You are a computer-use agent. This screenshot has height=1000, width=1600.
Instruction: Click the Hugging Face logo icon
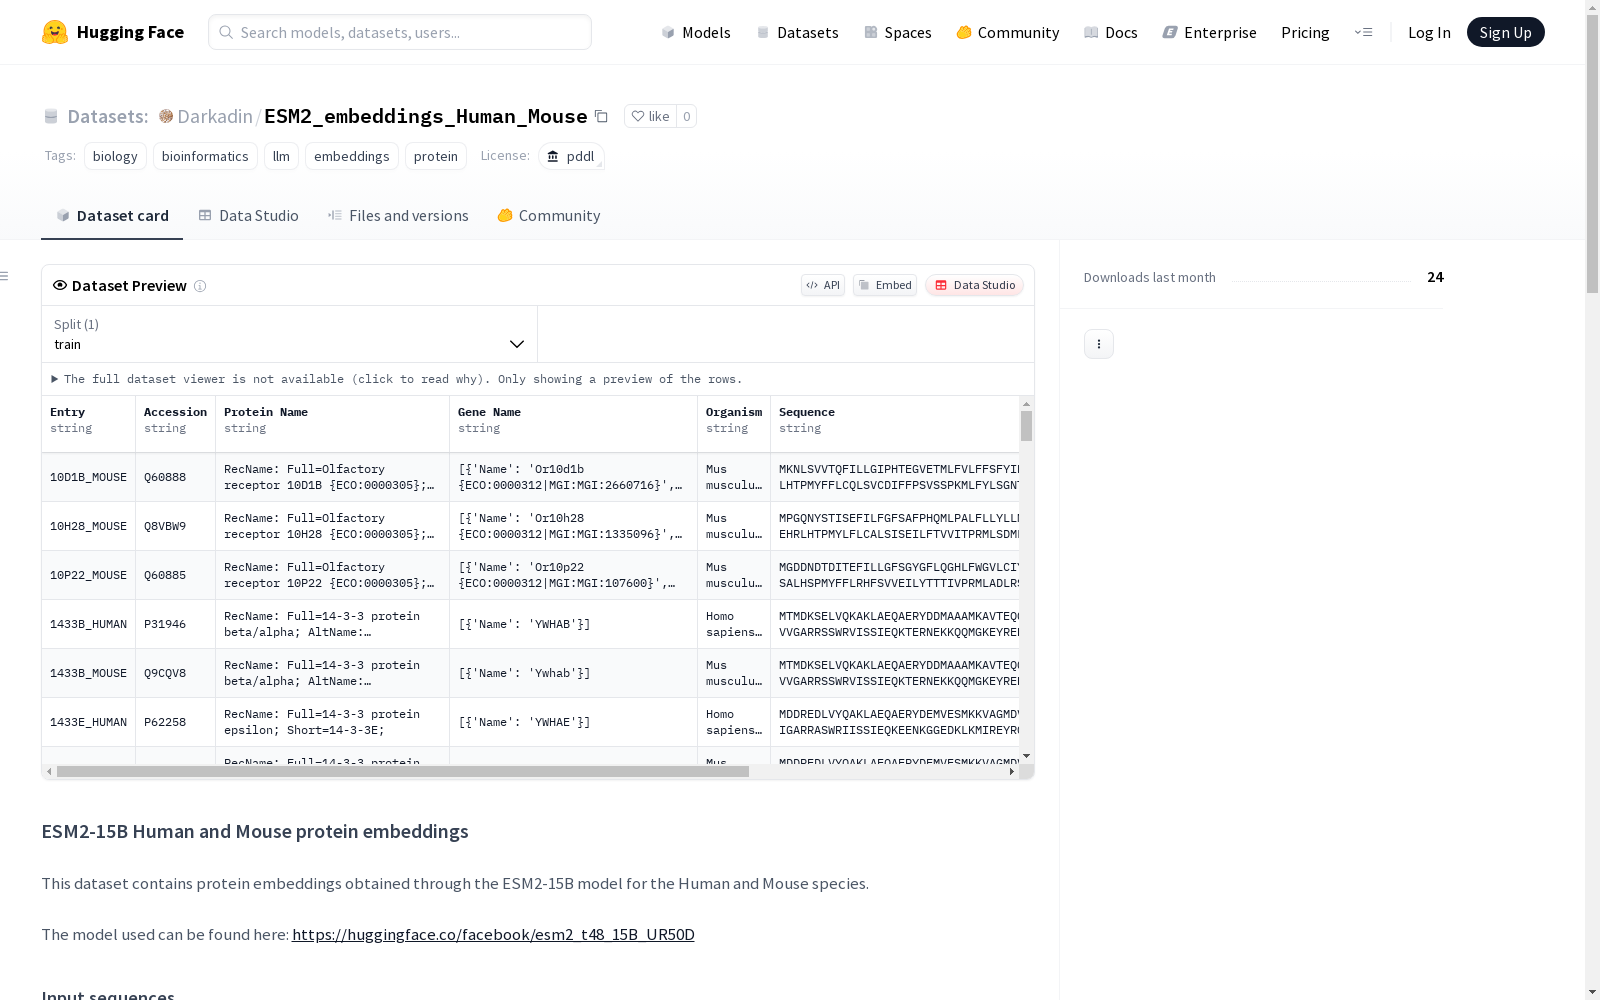click(x=55, y=32)
